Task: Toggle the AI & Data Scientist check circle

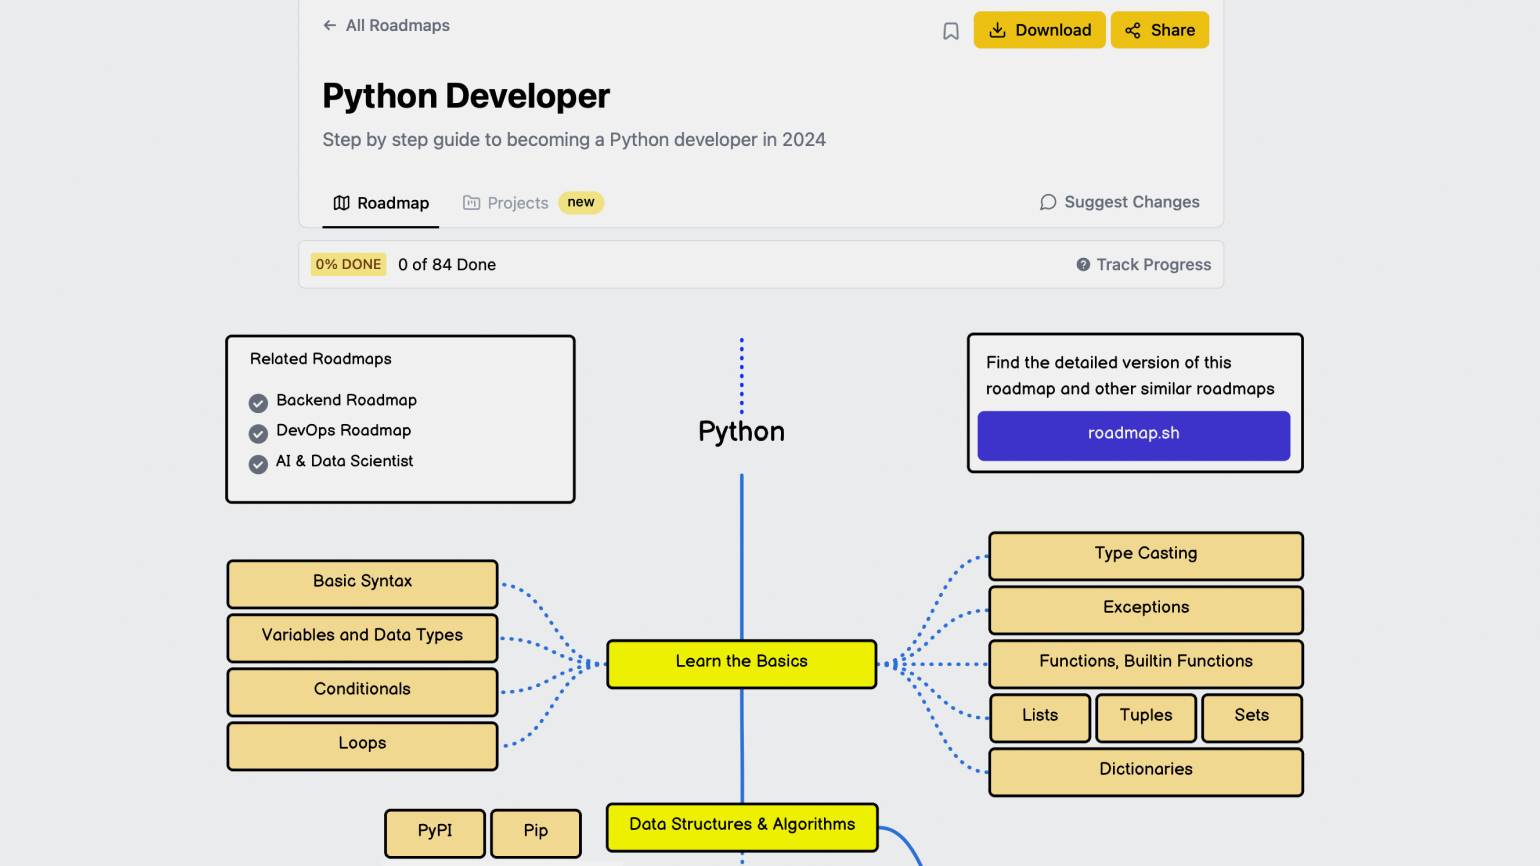Action: (x=258, y=464)
